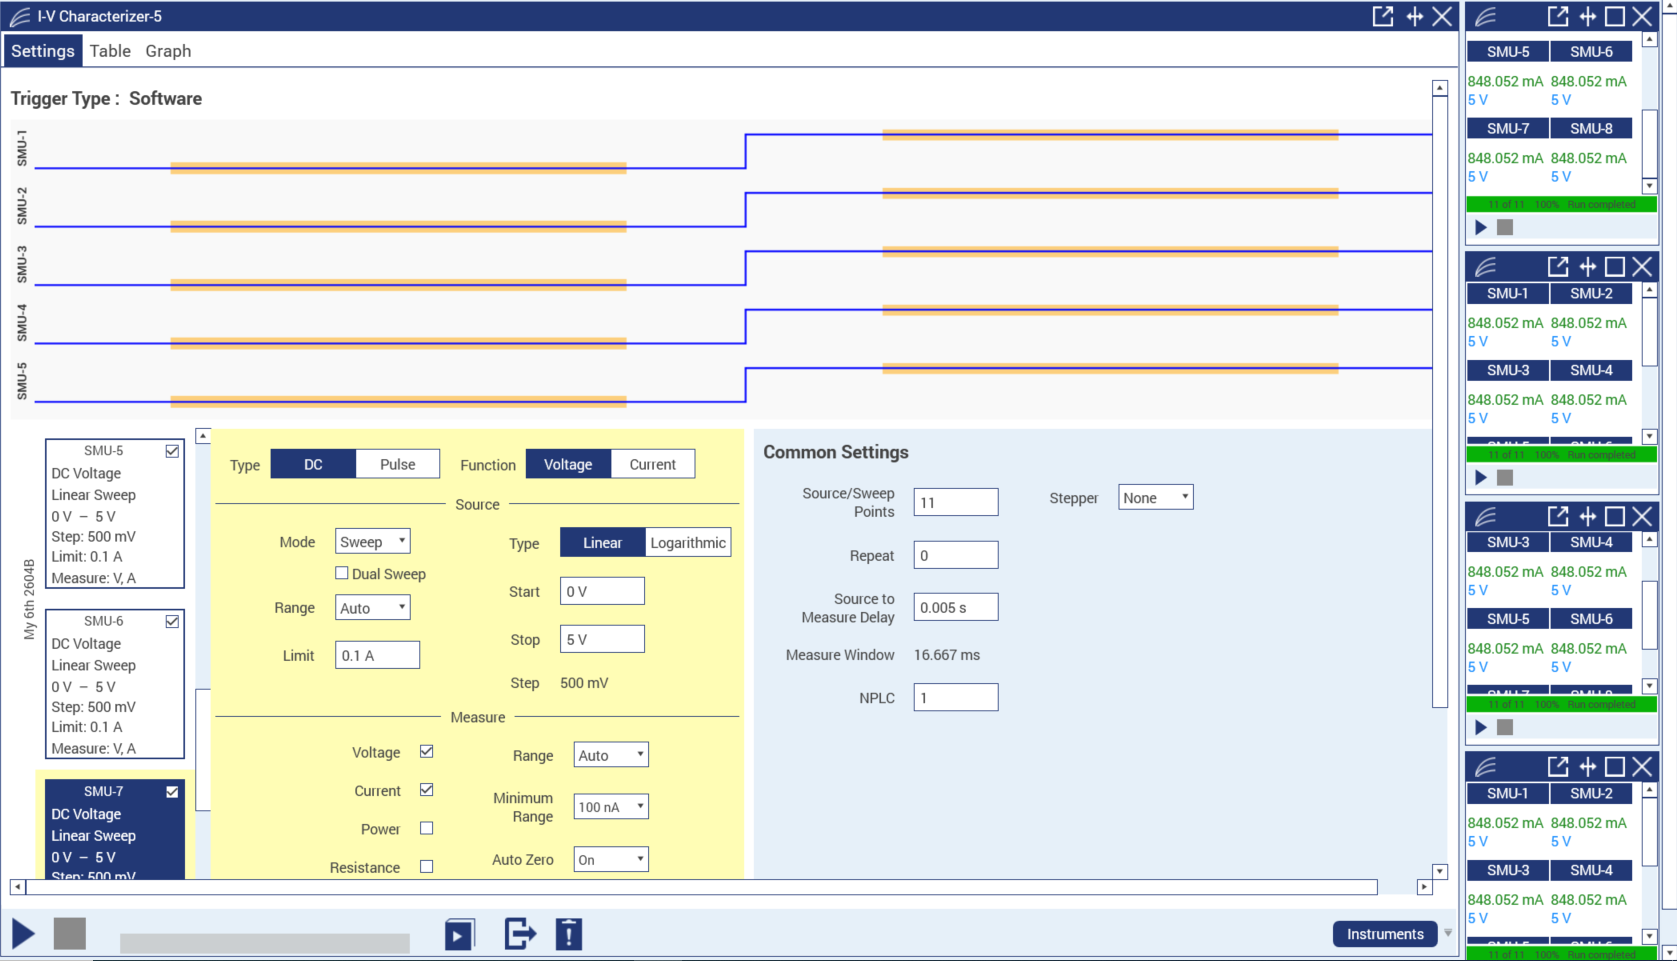Switch to the Table tab
This screenshot has width=1677, height=961.
[110, 51]
